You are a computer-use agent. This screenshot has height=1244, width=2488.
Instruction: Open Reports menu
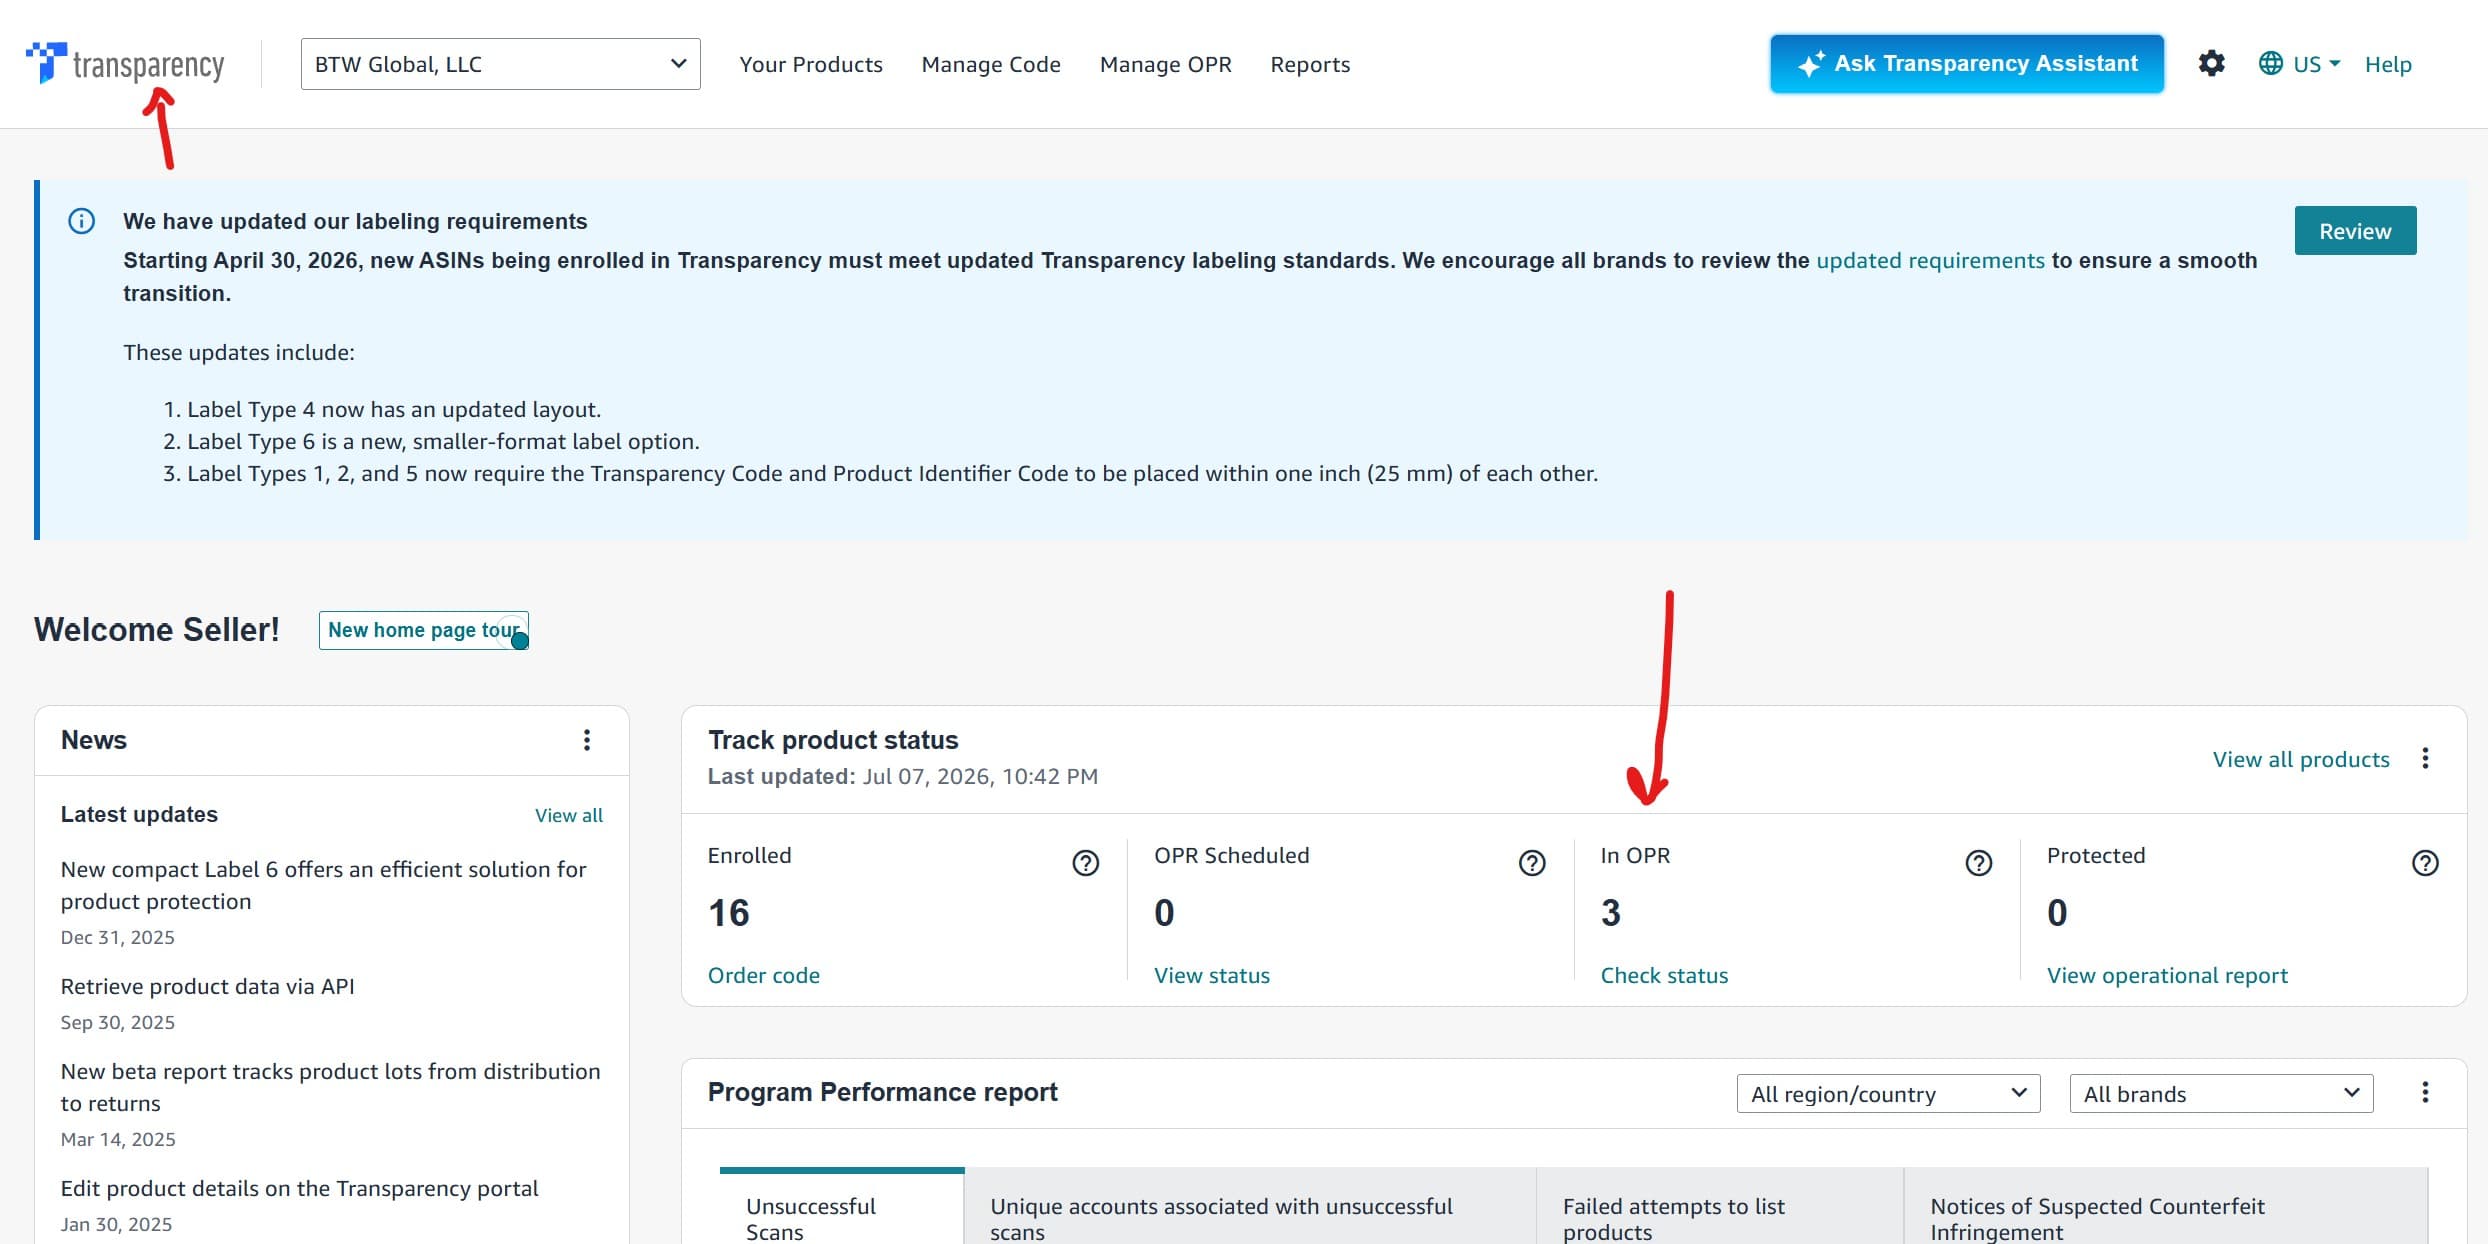click(1310, 64)
